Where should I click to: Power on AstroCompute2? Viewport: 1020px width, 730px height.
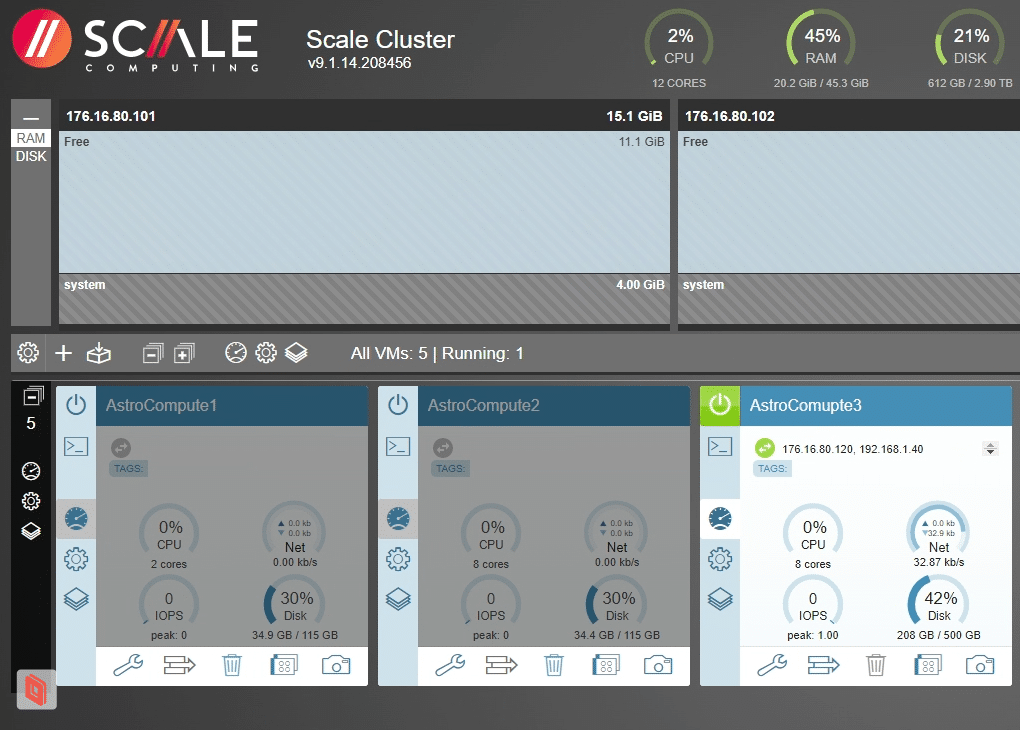[398, 405]
